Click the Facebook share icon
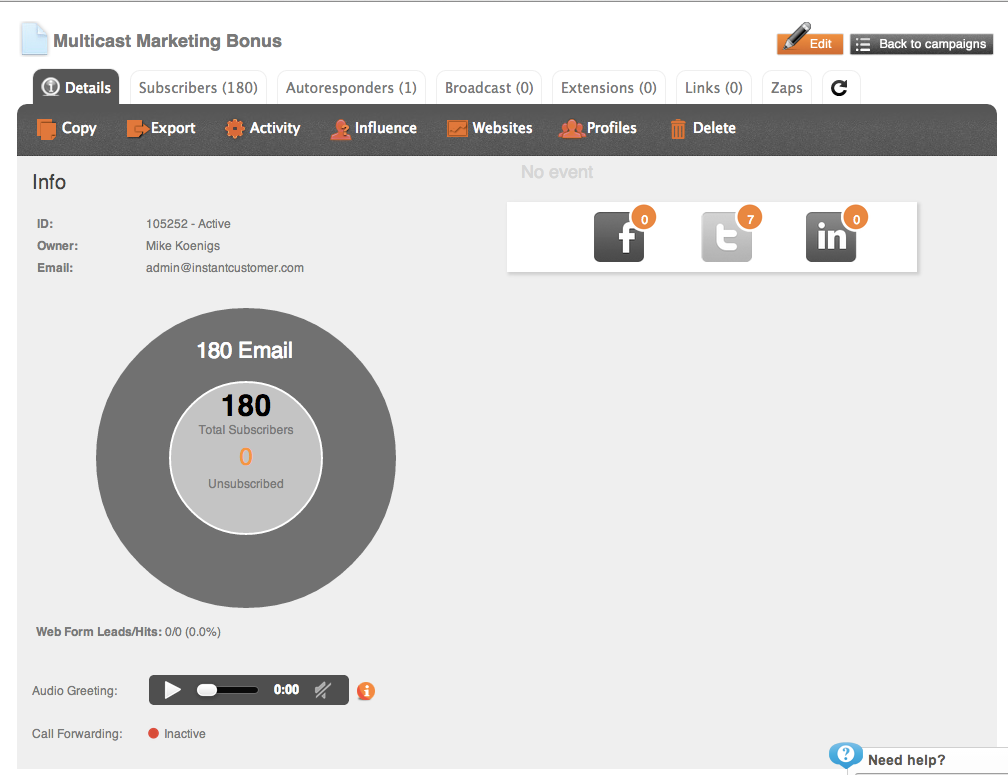 pos(618,236)
